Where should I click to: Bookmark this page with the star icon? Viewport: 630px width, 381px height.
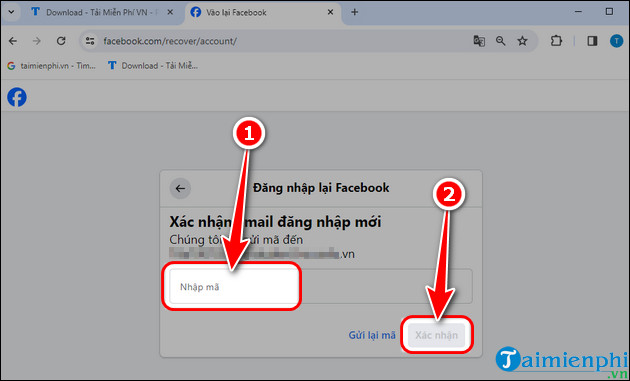click(522, 41)
